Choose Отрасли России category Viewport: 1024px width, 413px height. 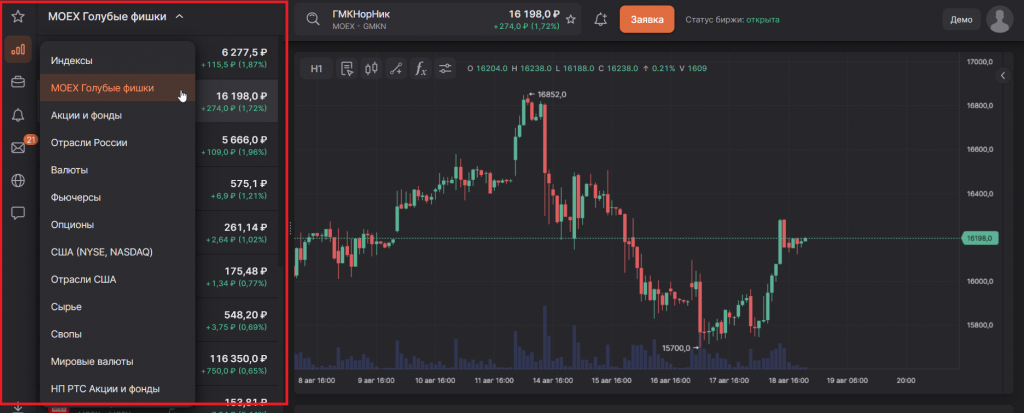pyautogui.click(x=118, y=142)
